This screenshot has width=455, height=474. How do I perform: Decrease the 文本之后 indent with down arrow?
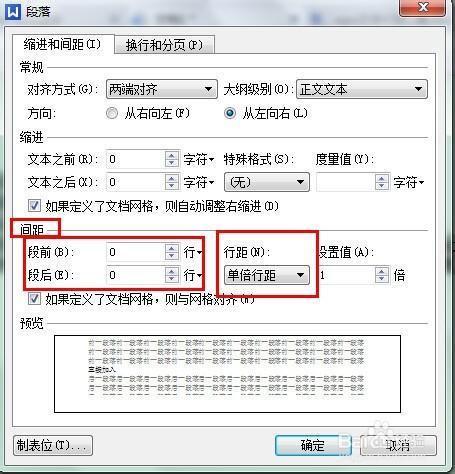click(171, 186)
